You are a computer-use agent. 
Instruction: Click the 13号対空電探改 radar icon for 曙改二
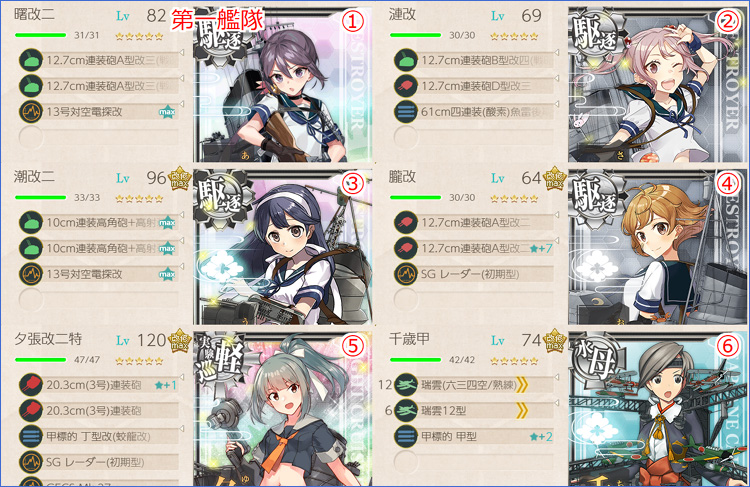point(31,112)
